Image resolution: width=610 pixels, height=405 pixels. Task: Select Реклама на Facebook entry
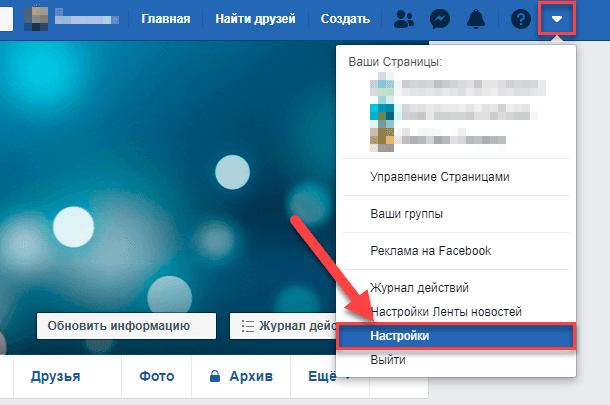[x=456, y=251]
